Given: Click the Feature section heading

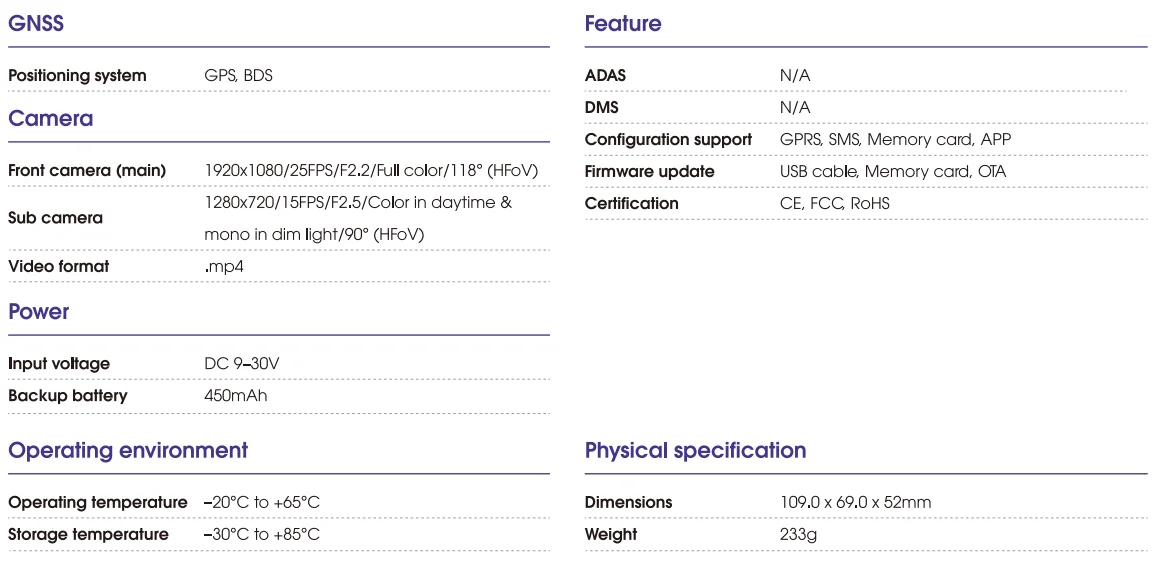Looking at the screenshot, I should pos(623,23).
